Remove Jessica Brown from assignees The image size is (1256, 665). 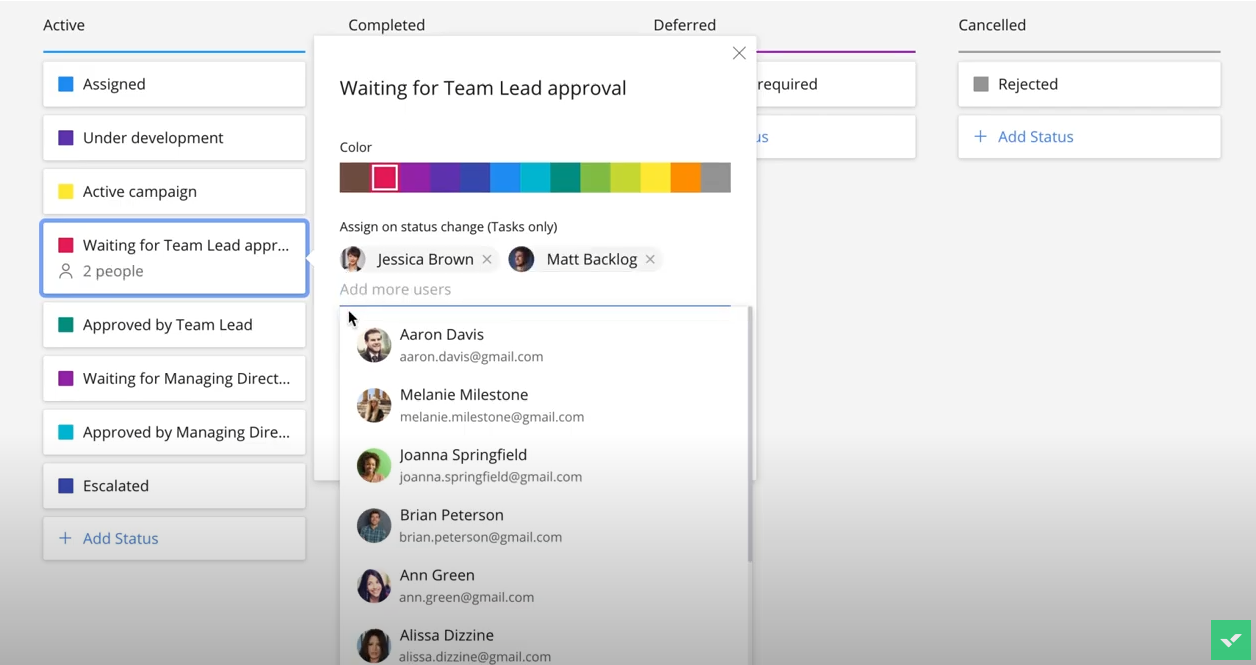pyautogui.click(x=487, y=259)
